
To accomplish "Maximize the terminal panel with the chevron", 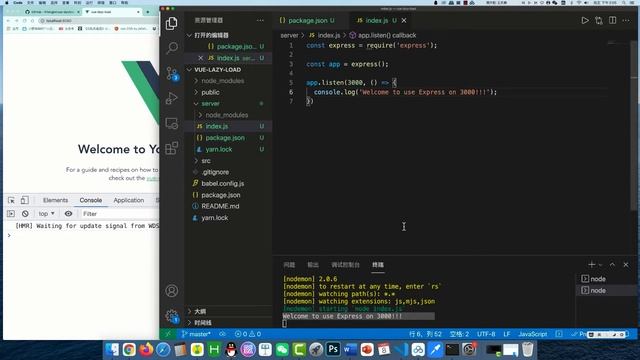I will (x=612, y=264).
